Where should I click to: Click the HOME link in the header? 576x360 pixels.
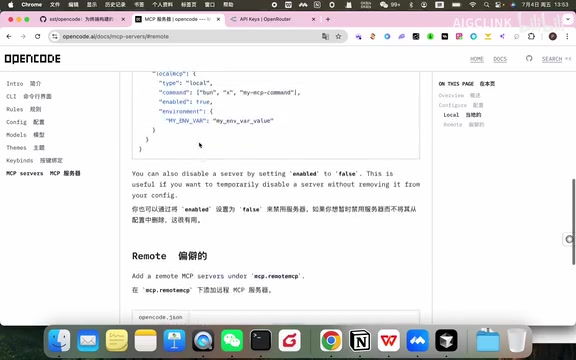tap(477, 59)
